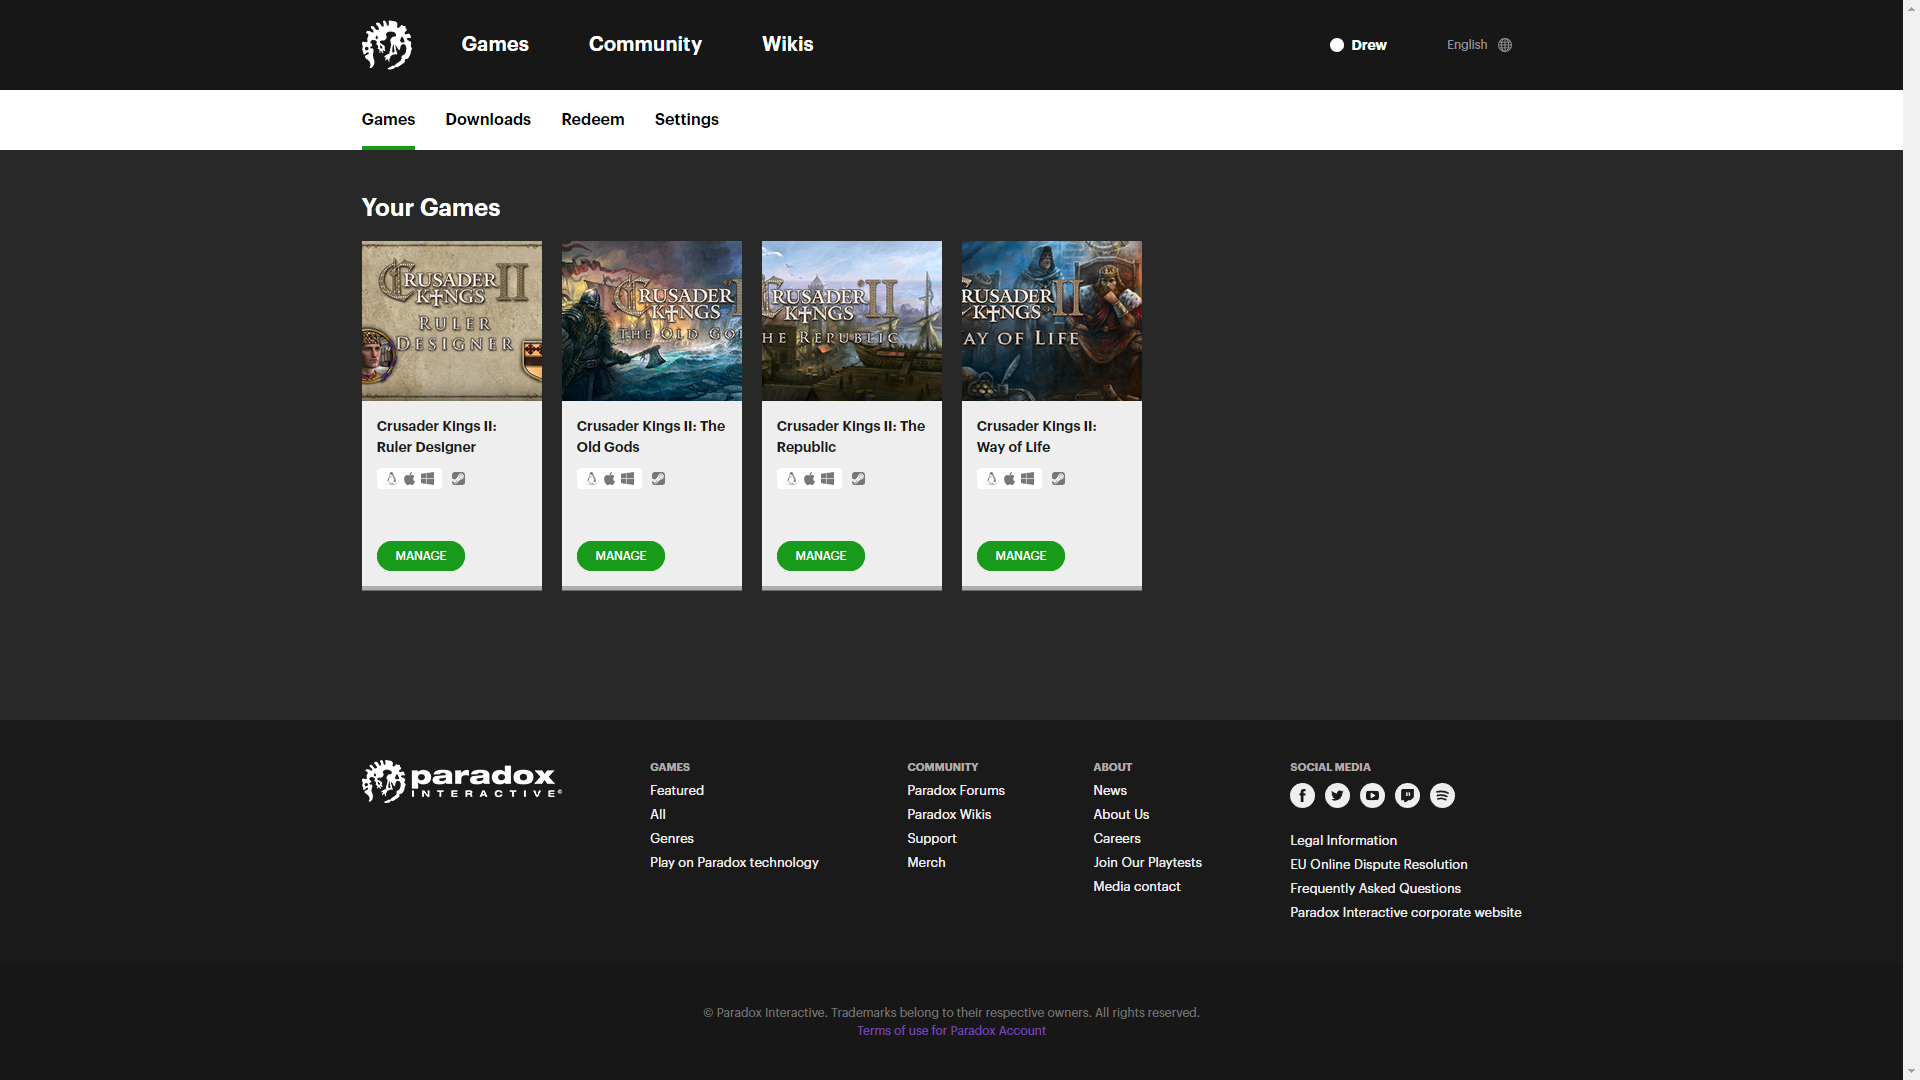Image resolution: width=1920 pixels, height=1080 pixels.
Task: Switch to the Redeem tab
Action: click(x=593, y=119)
